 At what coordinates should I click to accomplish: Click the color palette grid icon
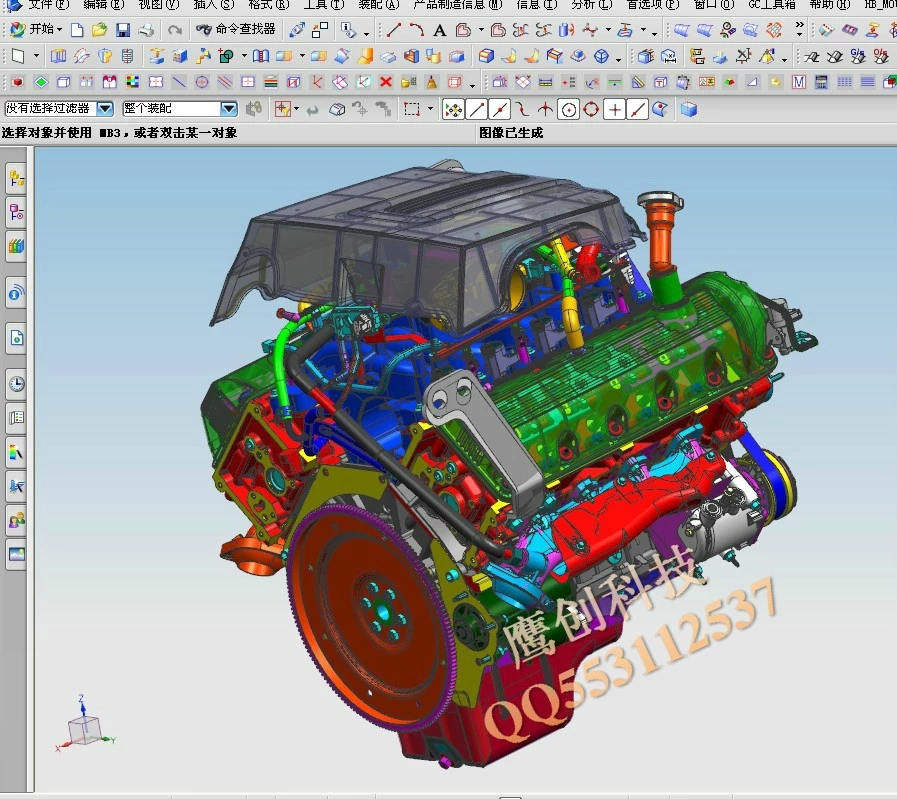[x=133, y=82]
